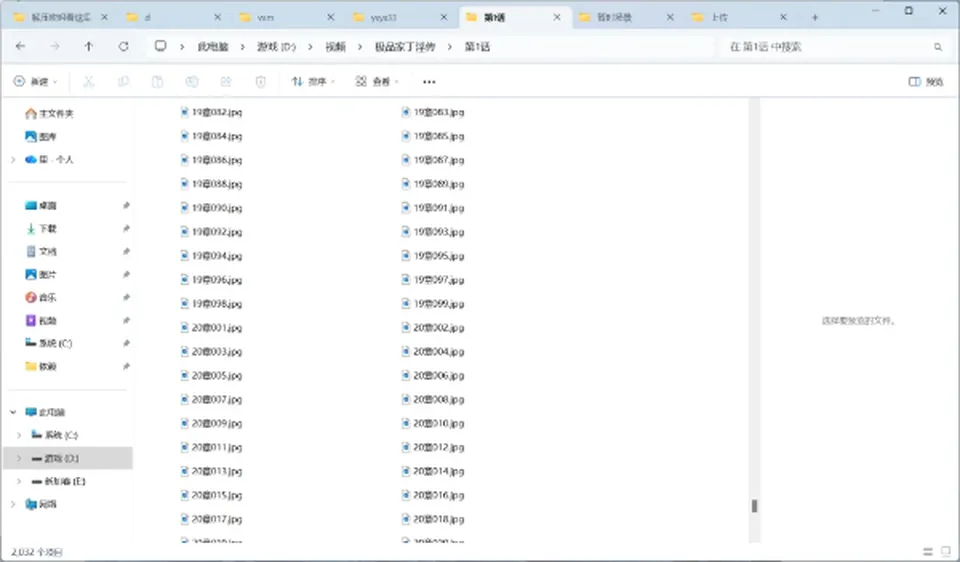960x562 pixels.
Task: Click 游戏 (D:) breadcrumb in address bar
Action: (276, 47)
